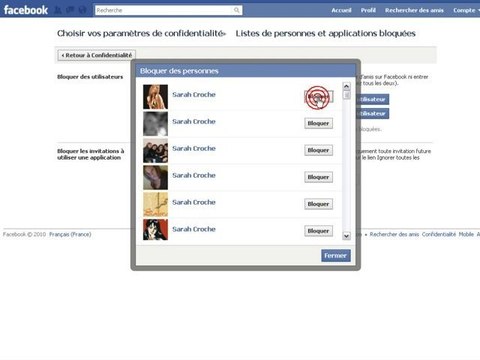Click Bloquer for the second Sarah Croche

tap(318, 123)
